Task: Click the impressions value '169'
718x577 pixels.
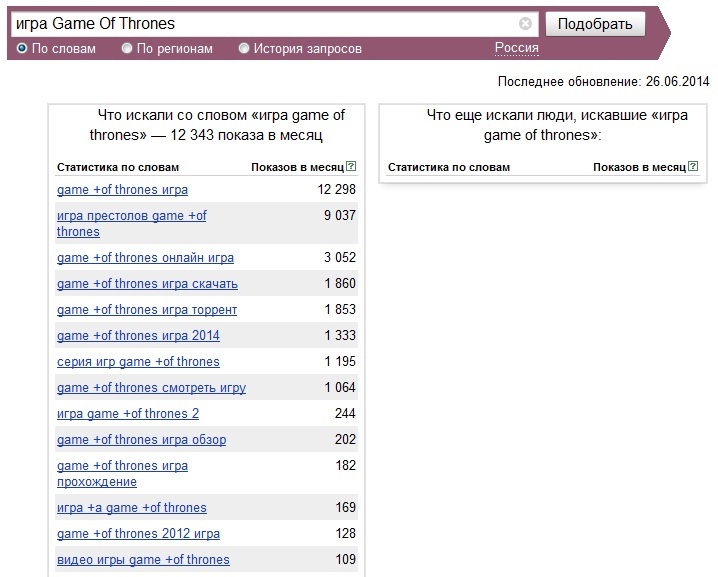Action: [x=345, y=507]
